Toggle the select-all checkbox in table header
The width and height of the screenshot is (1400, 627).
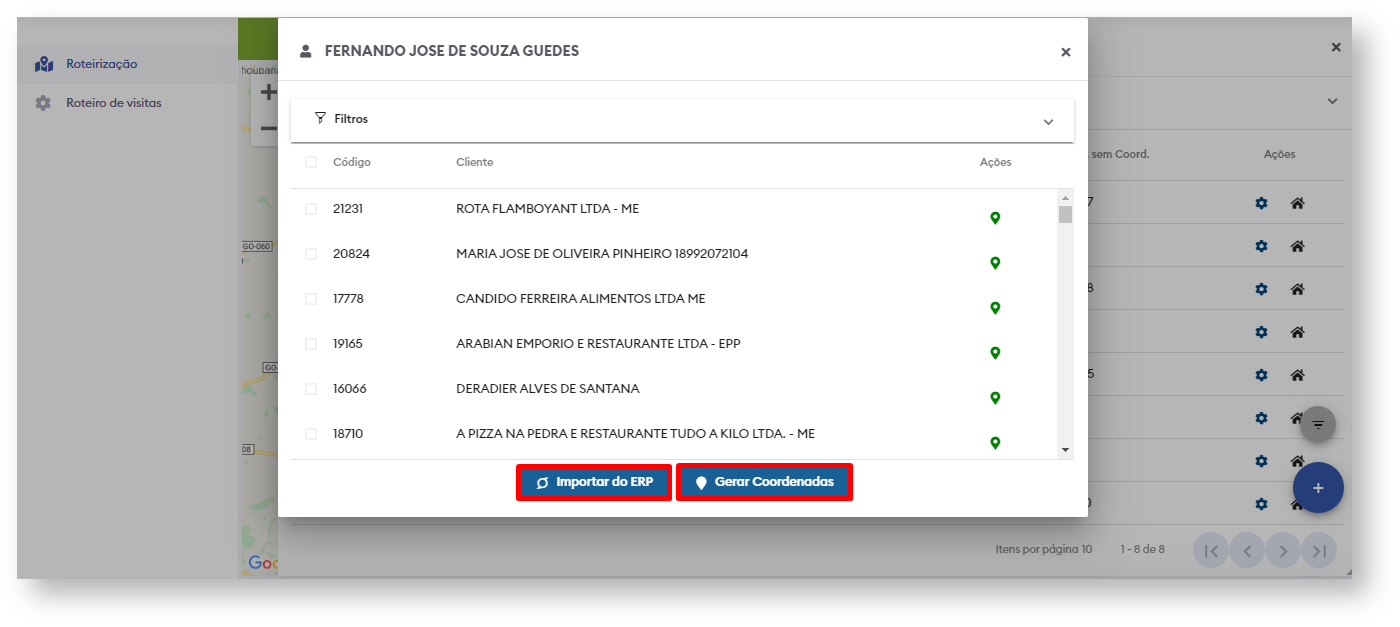click(x=311, y=162)
